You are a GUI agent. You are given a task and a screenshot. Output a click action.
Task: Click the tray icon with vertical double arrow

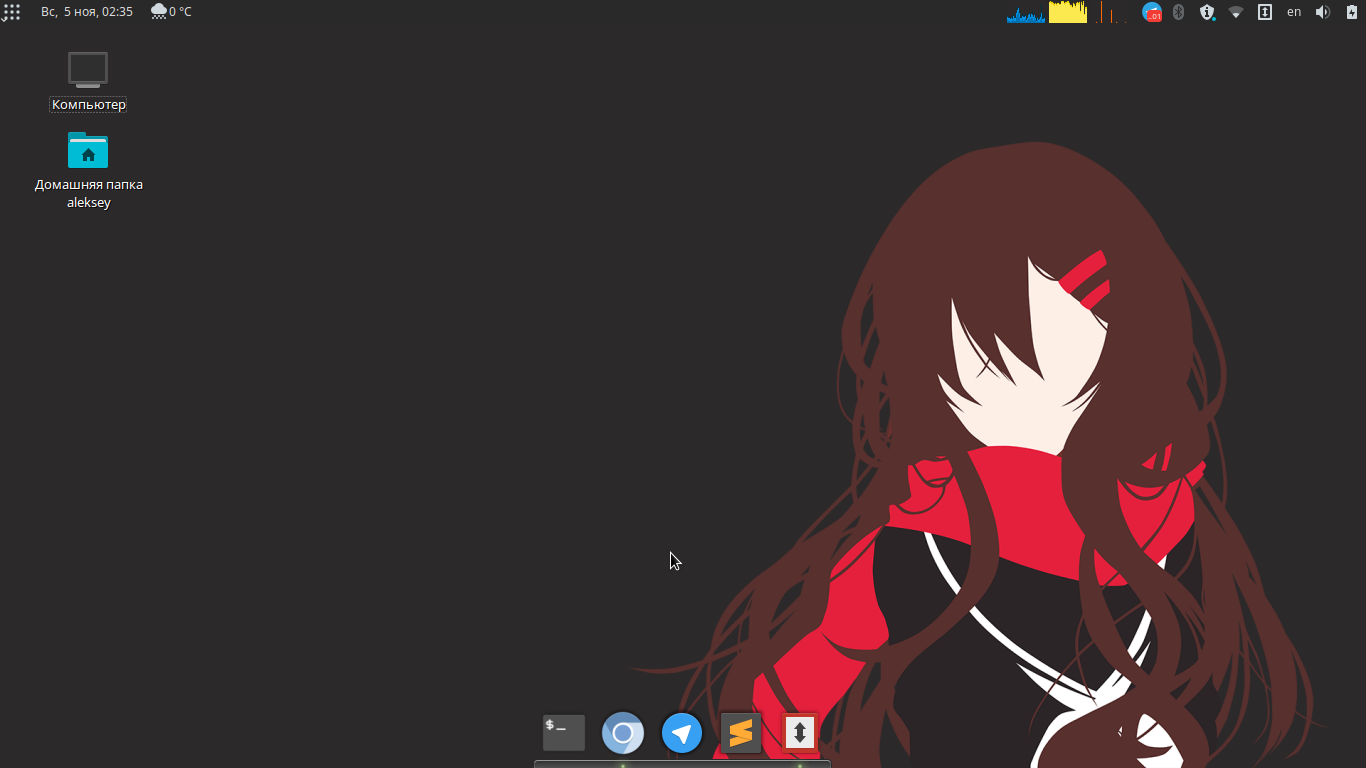point(1265,12)
